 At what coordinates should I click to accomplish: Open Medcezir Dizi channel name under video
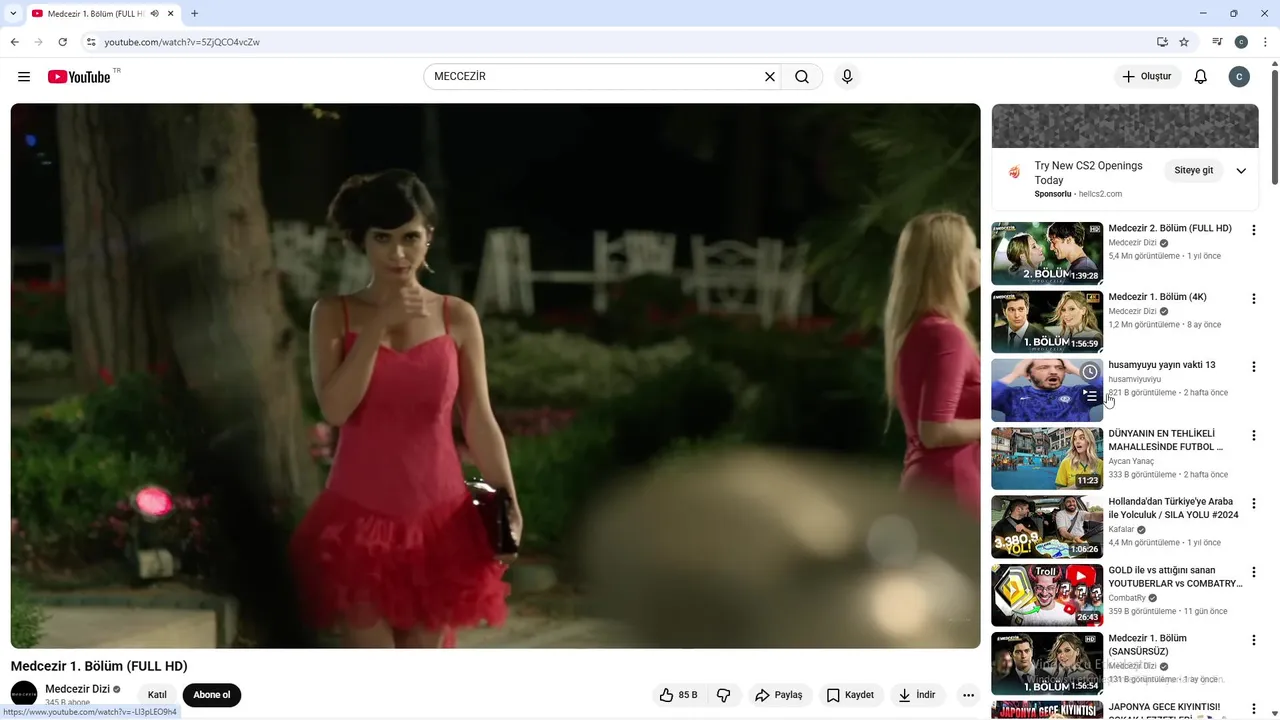click(x=77, y=689)
